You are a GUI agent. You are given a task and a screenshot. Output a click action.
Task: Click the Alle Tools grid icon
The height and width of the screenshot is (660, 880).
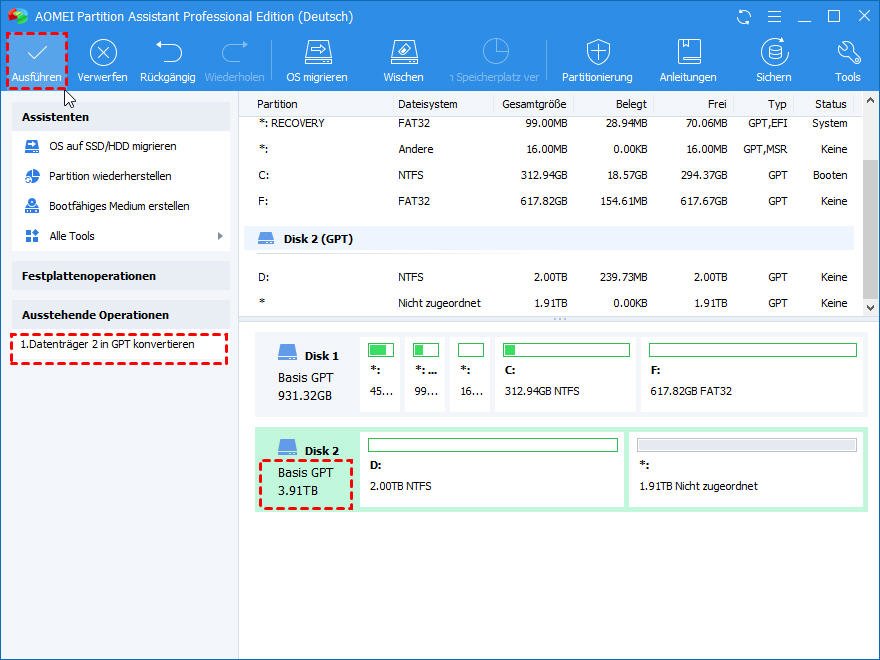click(x=32, y=236)
